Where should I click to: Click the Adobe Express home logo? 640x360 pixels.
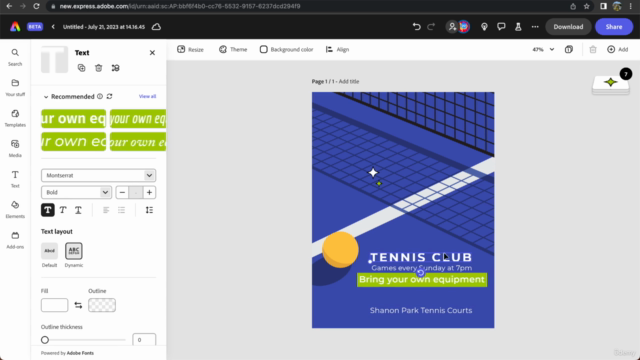point(15,27)
